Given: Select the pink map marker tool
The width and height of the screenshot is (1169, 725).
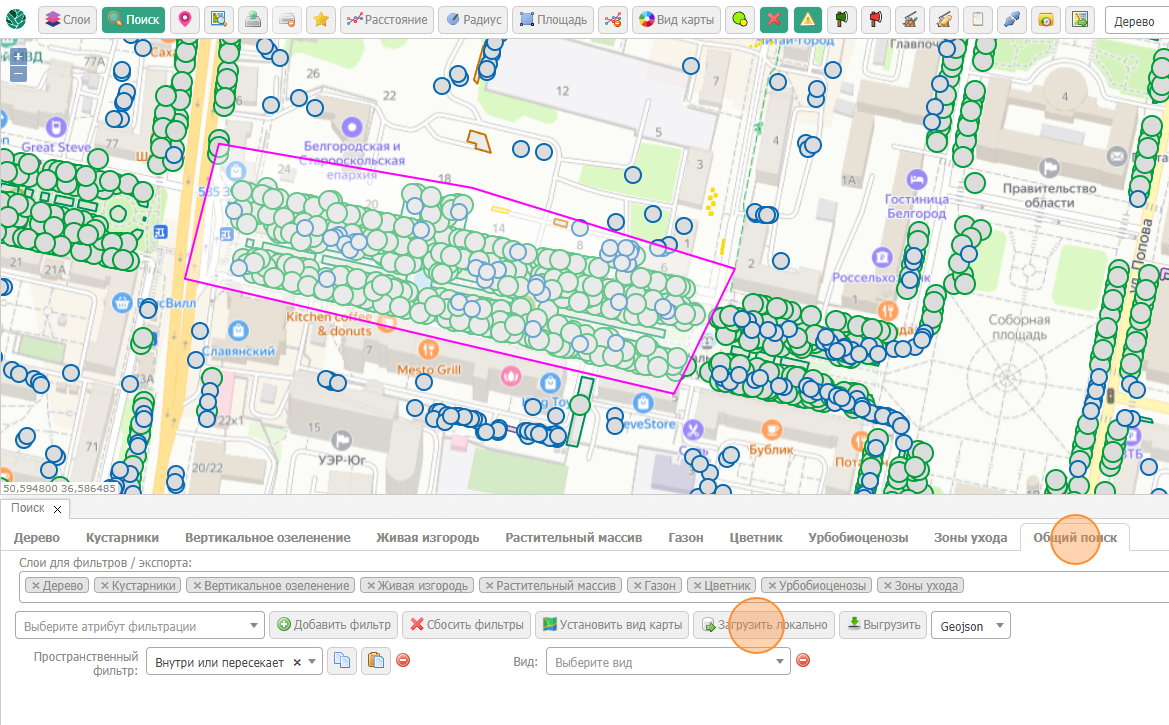Looking at the screenshot, I should pyautogui.click(x=185, y=20).
